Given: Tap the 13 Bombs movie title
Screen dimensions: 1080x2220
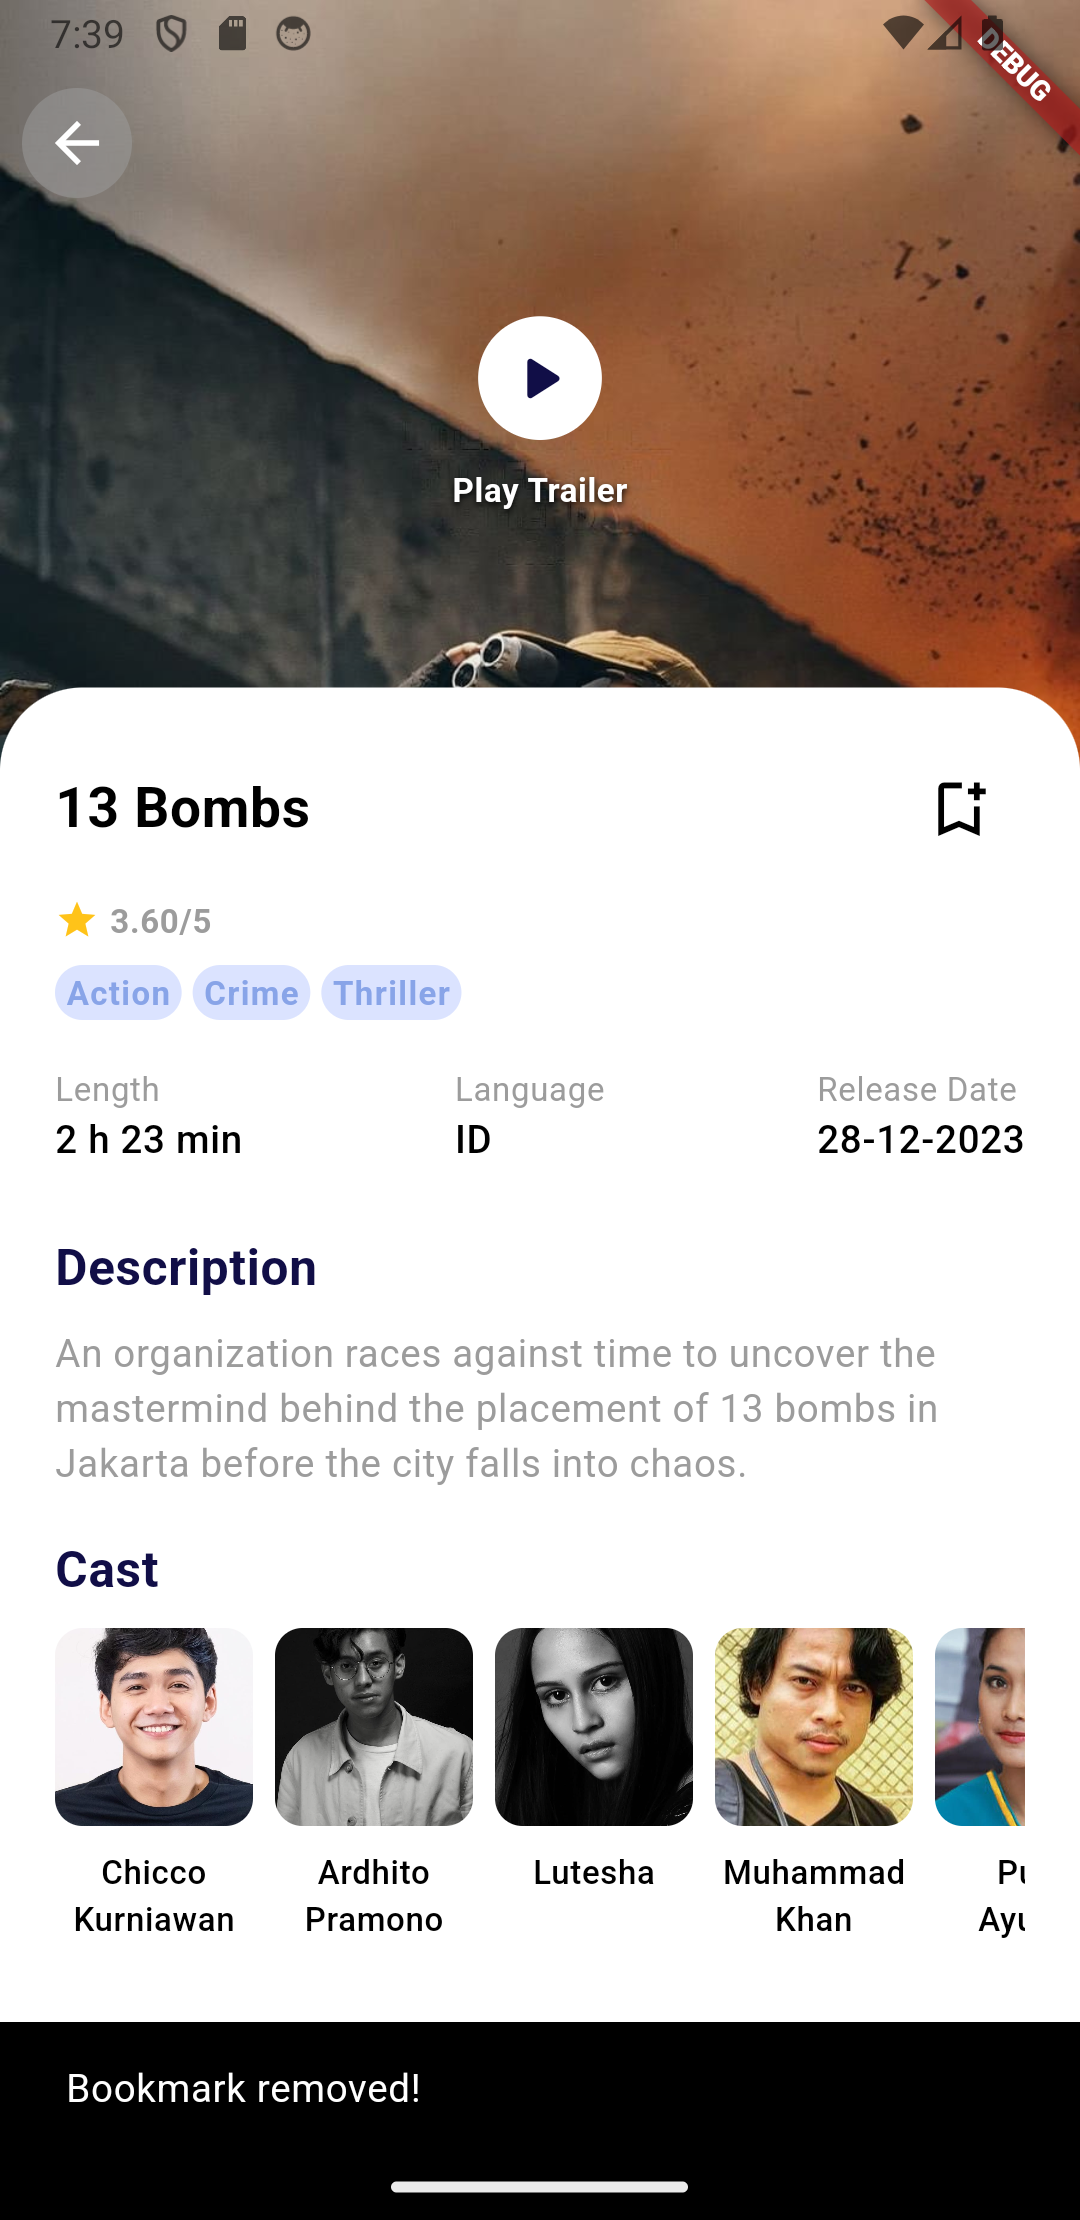Looking at the screenshot, I should 183,807.
